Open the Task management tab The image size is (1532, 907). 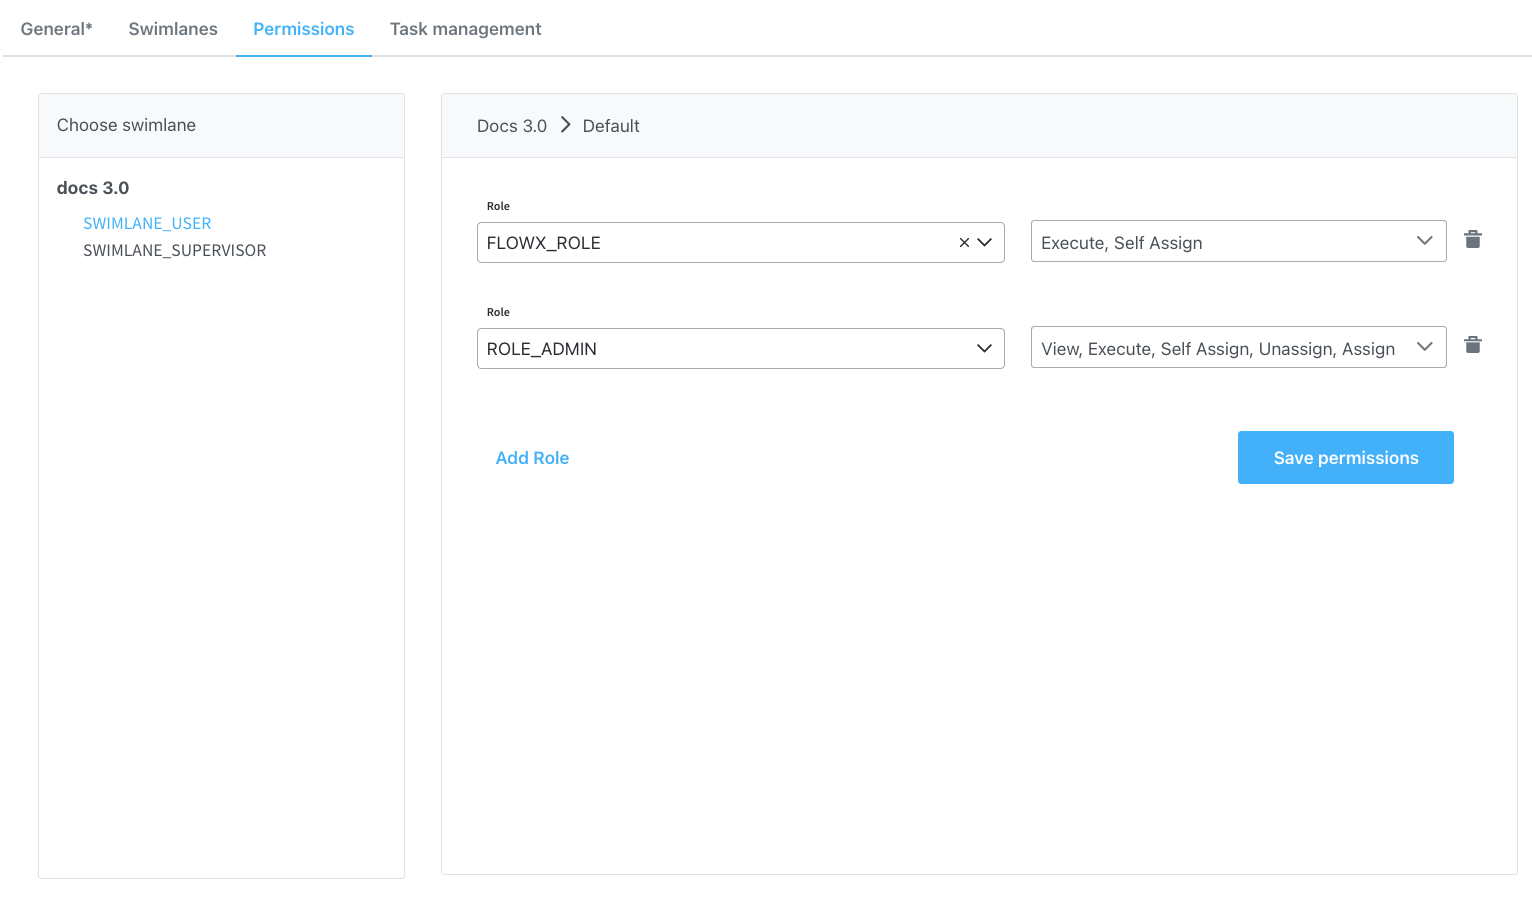465,29
